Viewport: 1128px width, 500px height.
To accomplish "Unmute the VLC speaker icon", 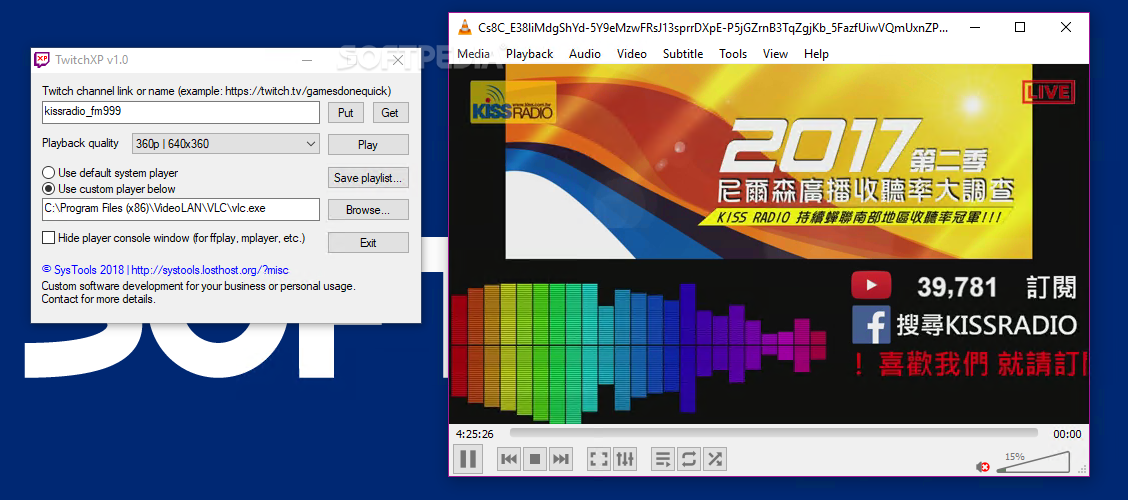I will (983, 467).
